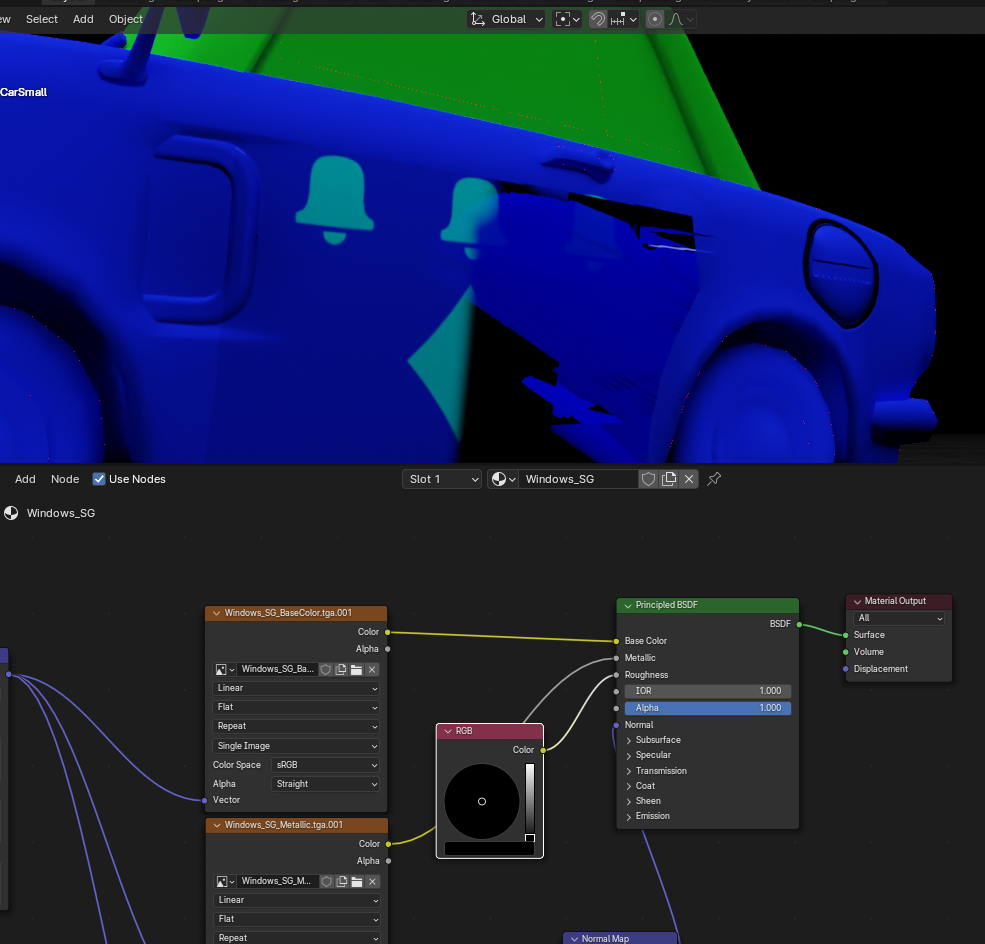Collapse the RGB node
985x944 pixels.
pos(448,731)
